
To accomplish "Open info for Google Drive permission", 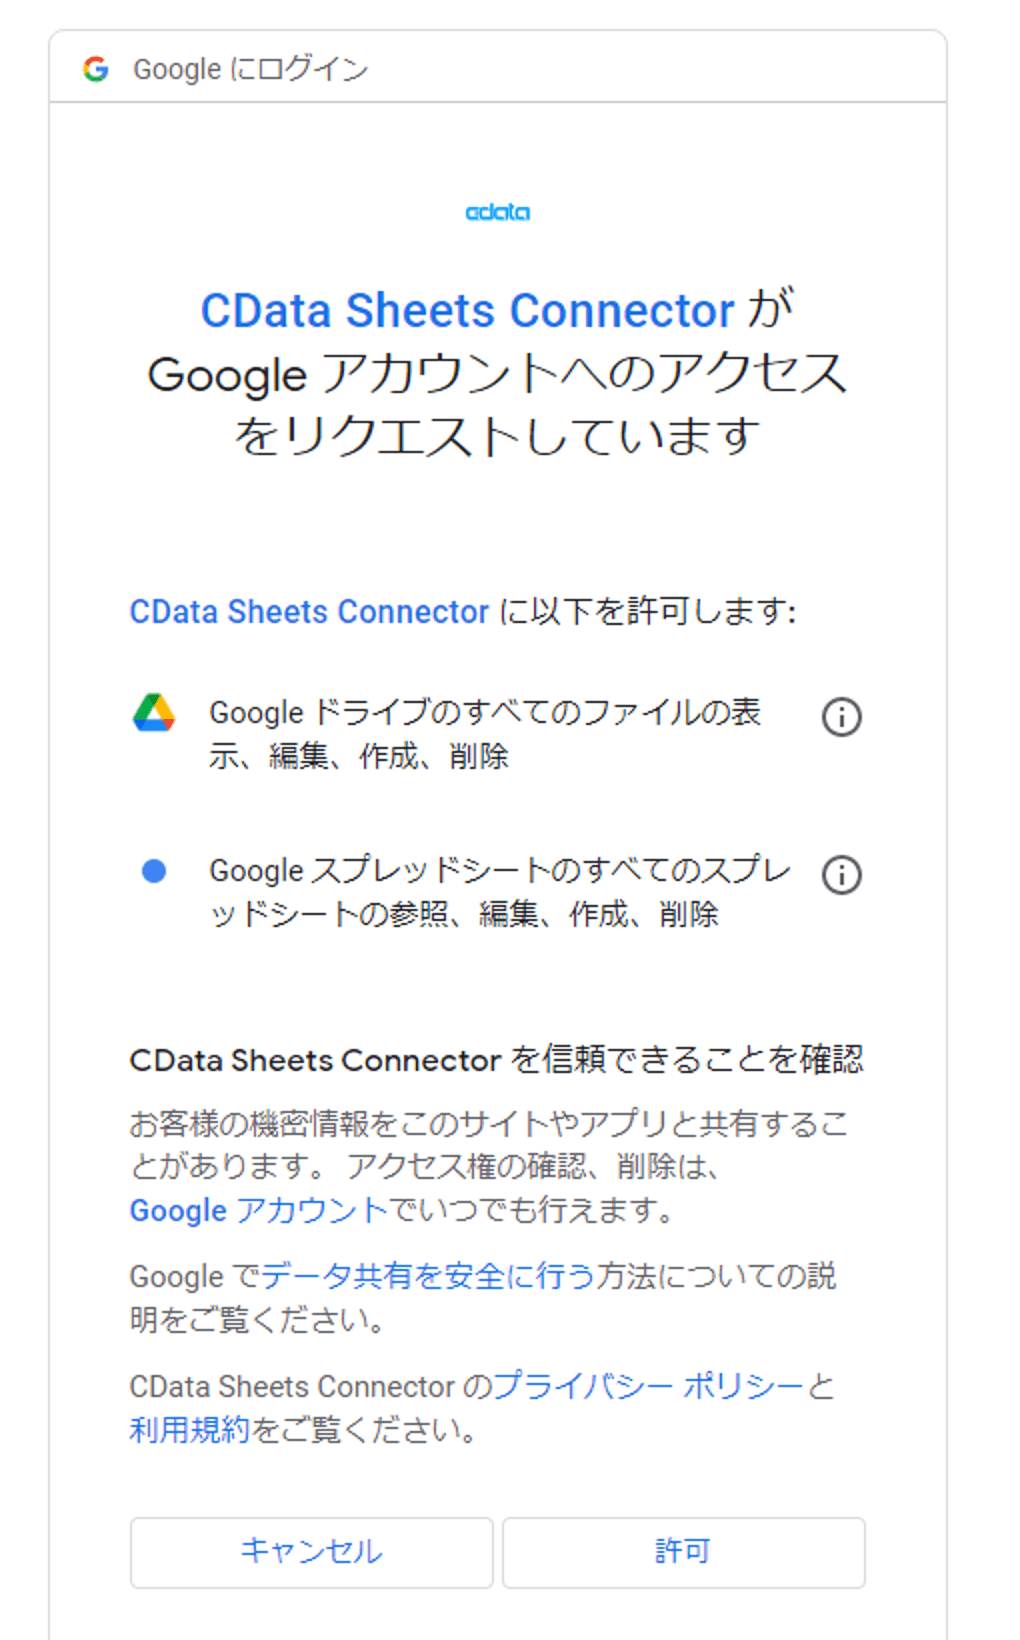I will pos(841,717).
